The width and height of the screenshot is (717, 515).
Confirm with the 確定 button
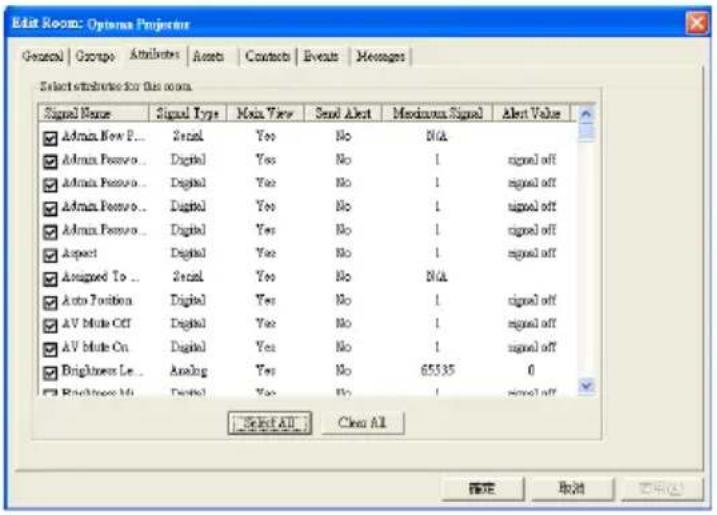click(482, 488)
